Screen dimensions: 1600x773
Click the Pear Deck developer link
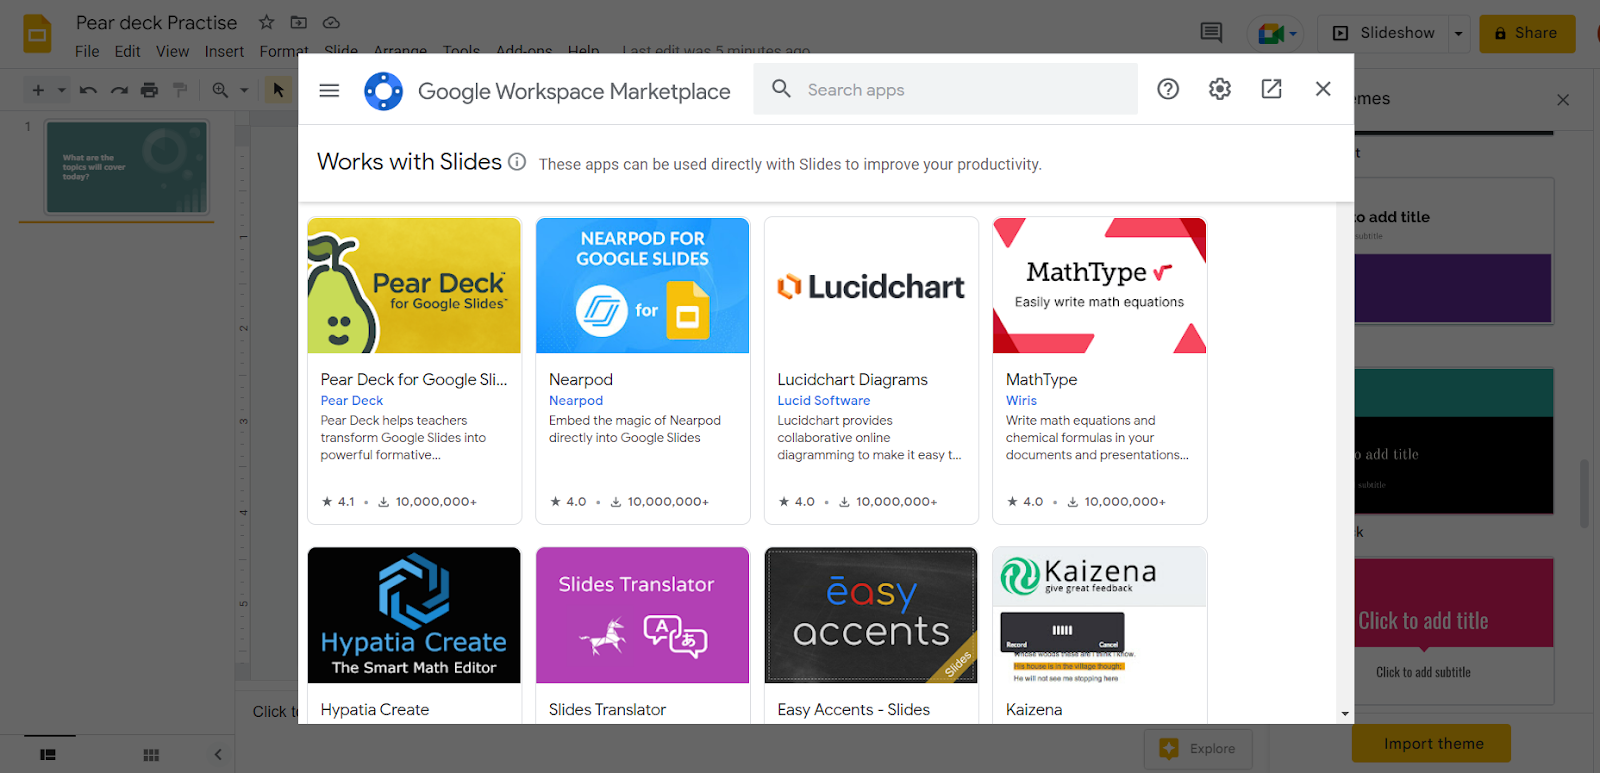(352, 401)
